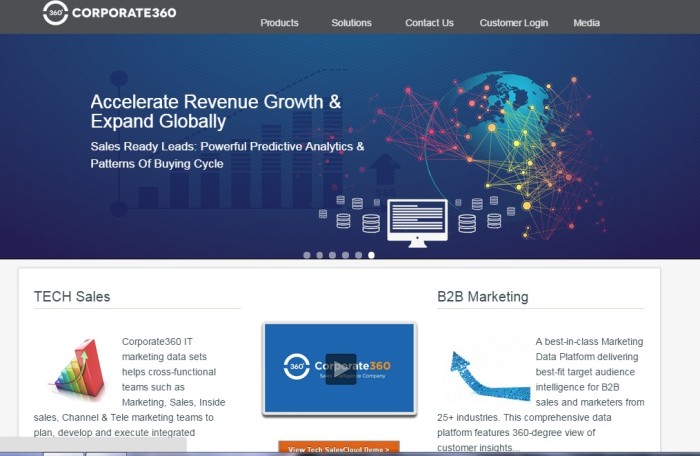Click the 'A best-in-class Marketing Data Platform' paragraph
The width and height of the screenshot is (700, 456).
[541, 394]
